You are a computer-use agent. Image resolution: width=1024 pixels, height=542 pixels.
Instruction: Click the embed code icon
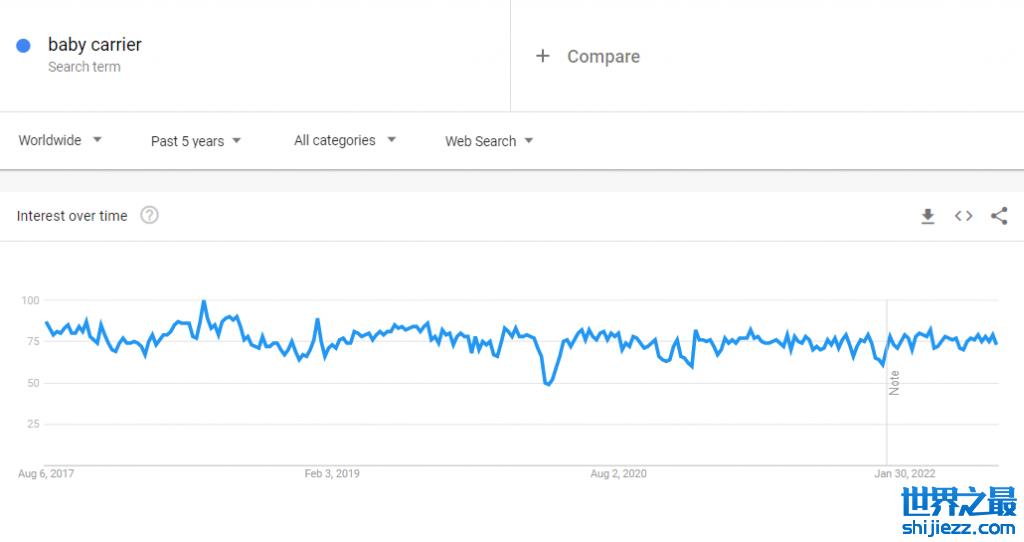coord(963,216)
